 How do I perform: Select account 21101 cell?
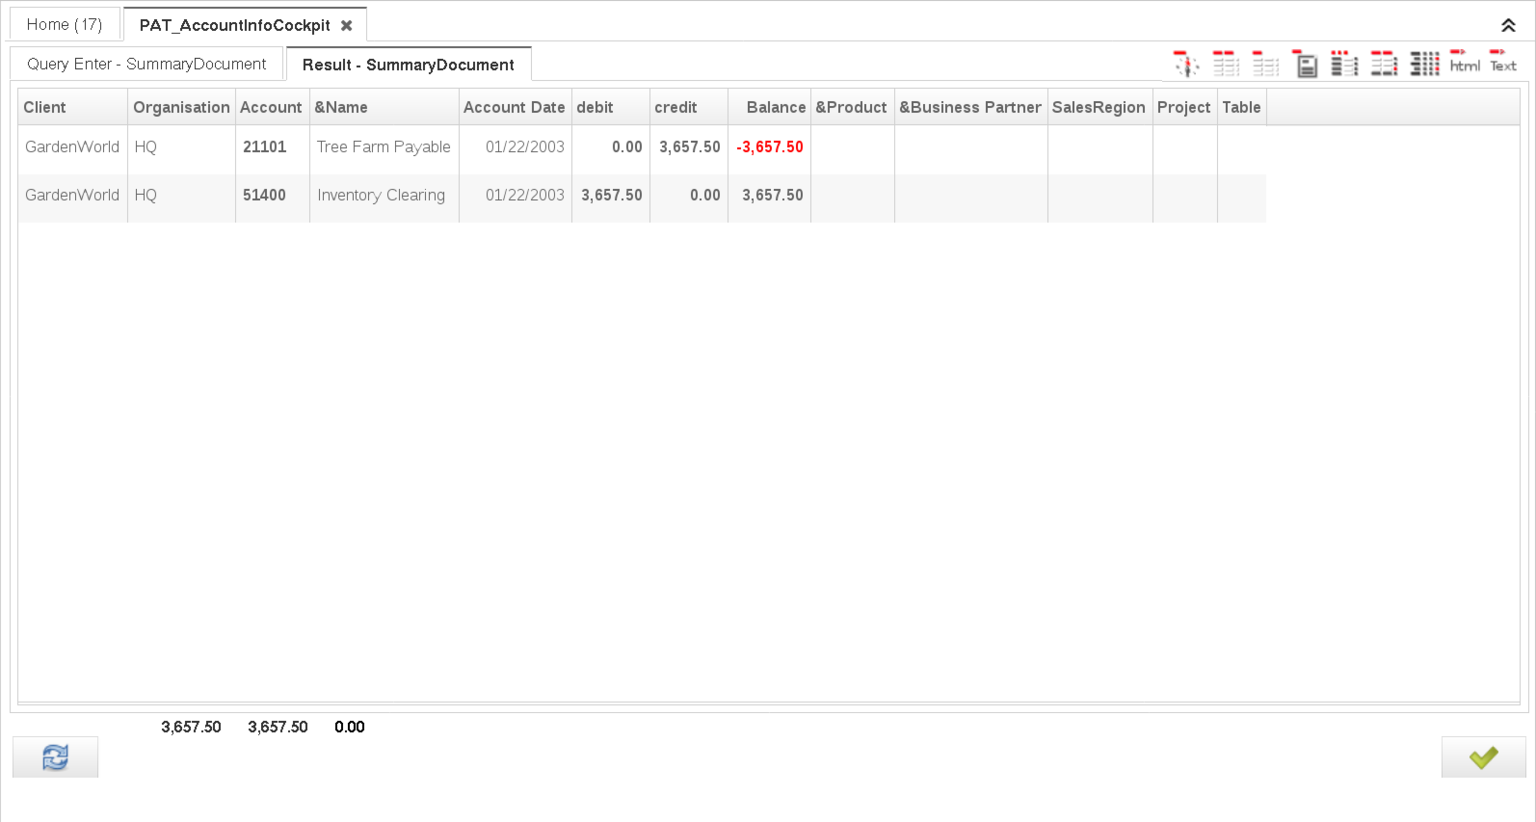point(265,147)
